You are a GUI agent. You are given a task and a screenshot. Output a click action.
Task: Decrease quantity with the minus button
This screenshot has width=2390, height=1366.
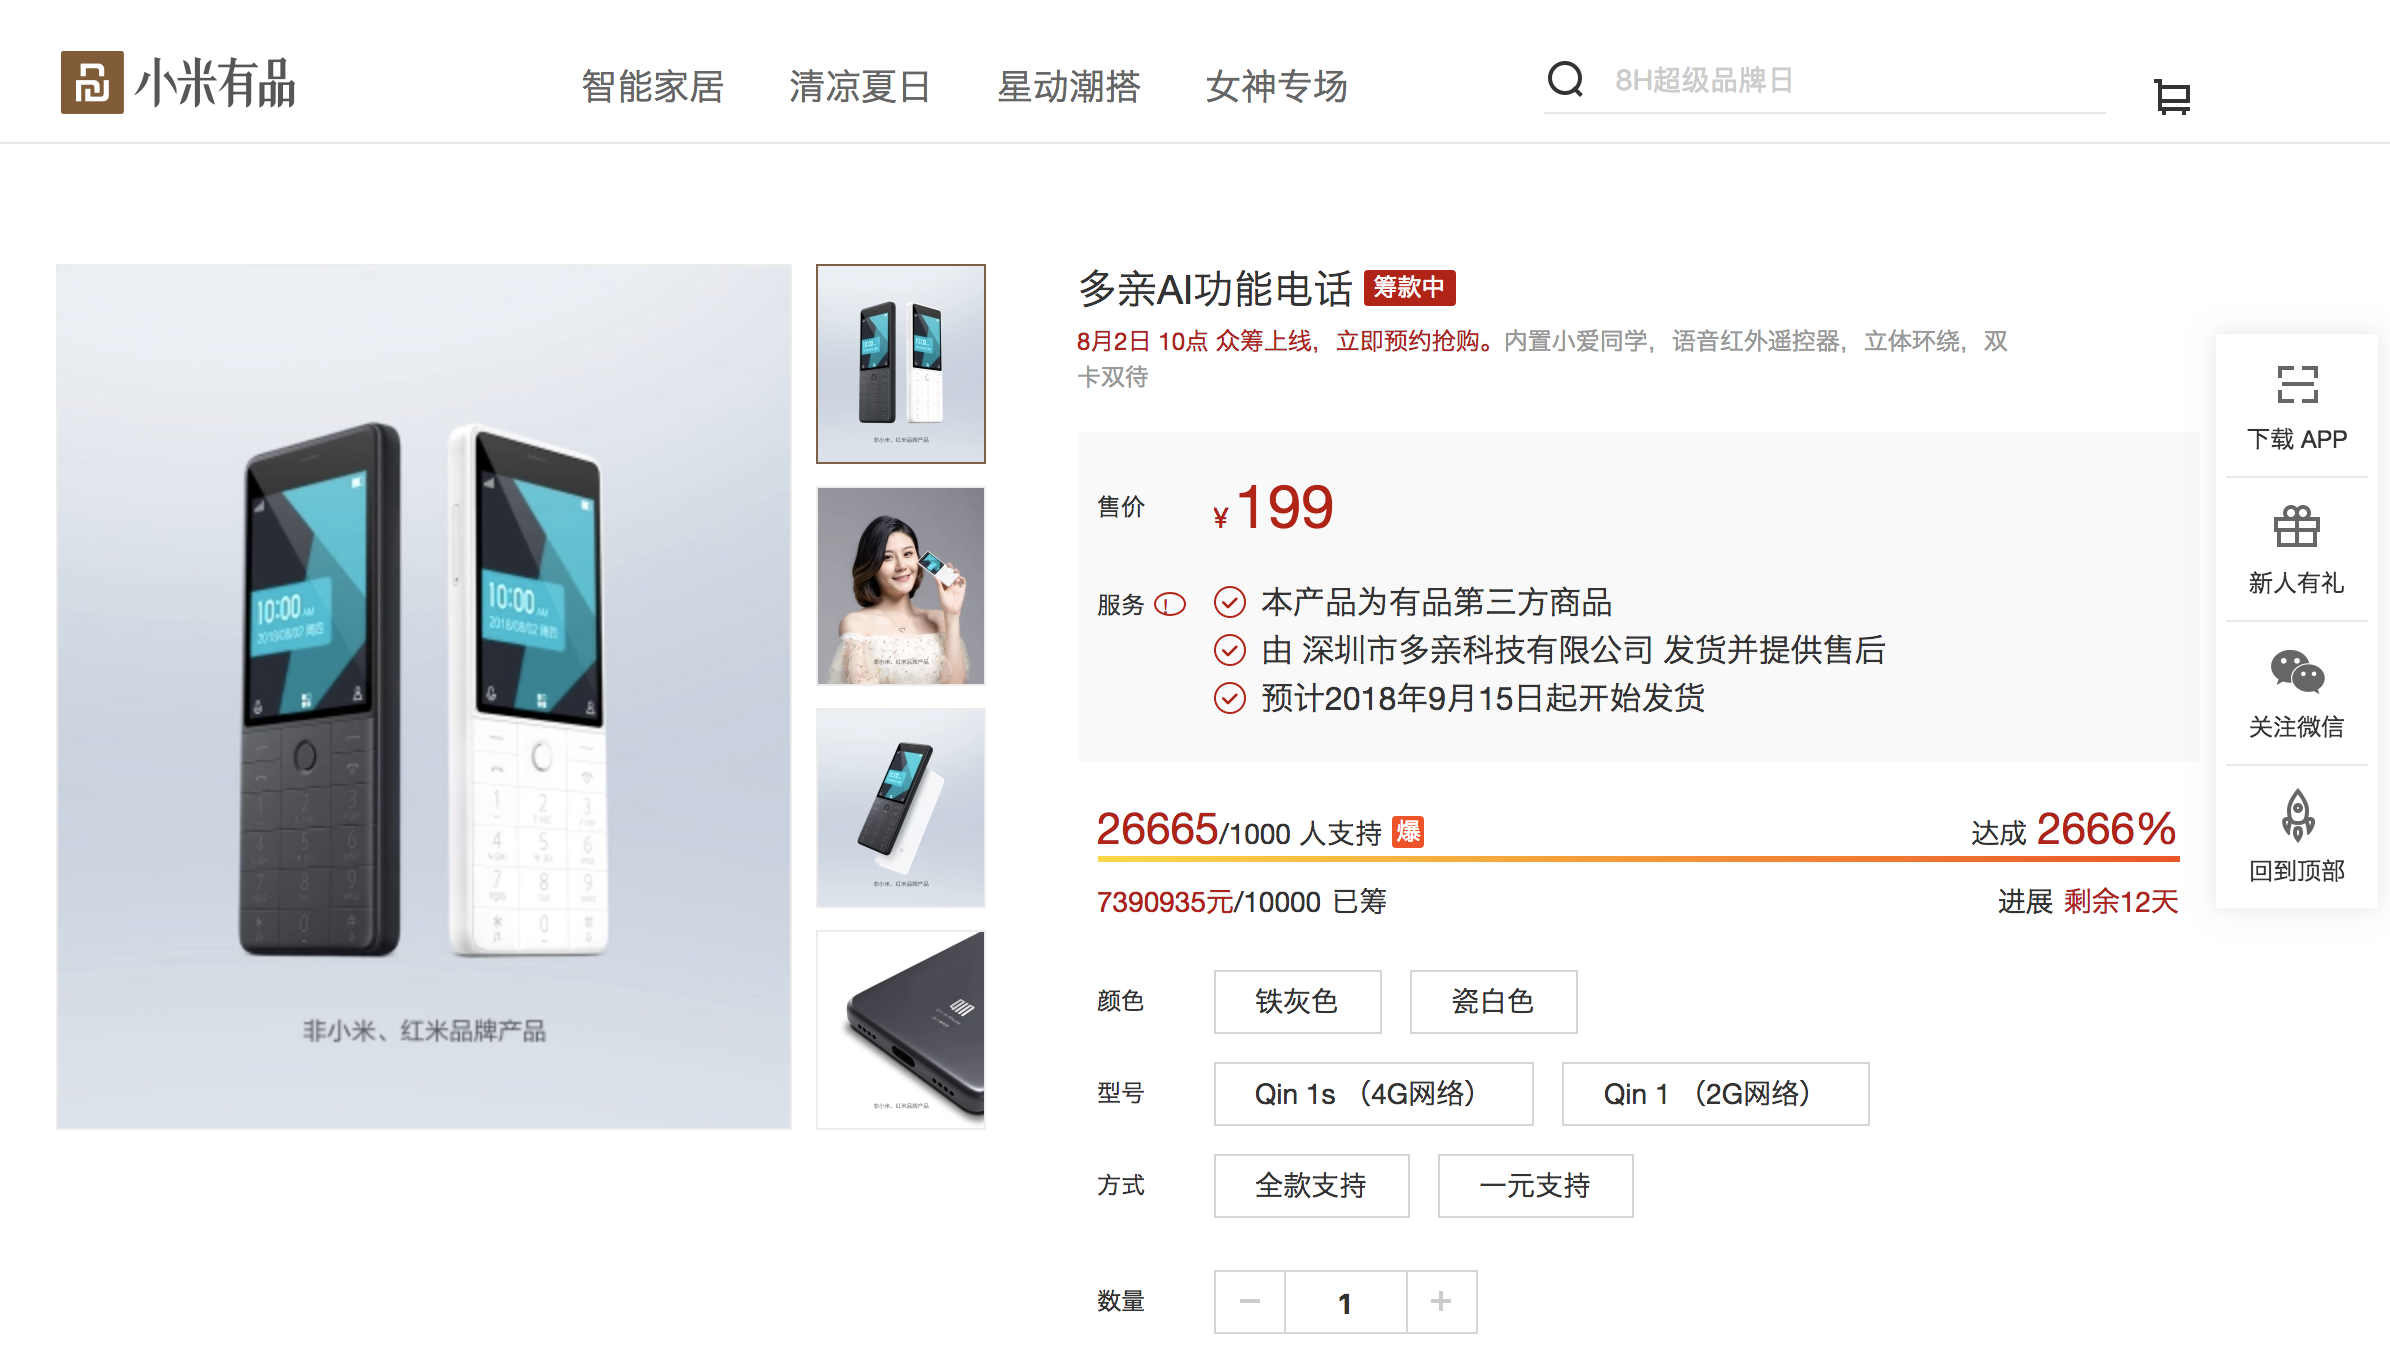pos(1249,1301)
